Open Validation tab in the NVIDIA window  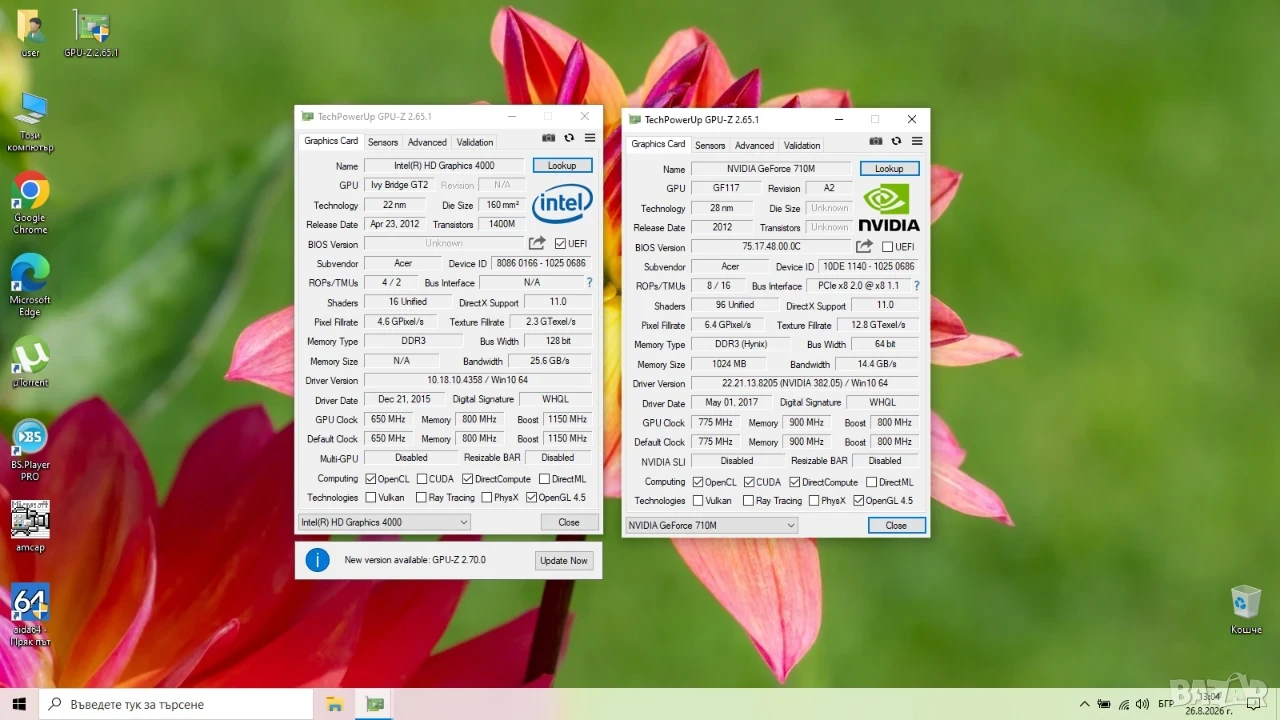pos(802,145)
